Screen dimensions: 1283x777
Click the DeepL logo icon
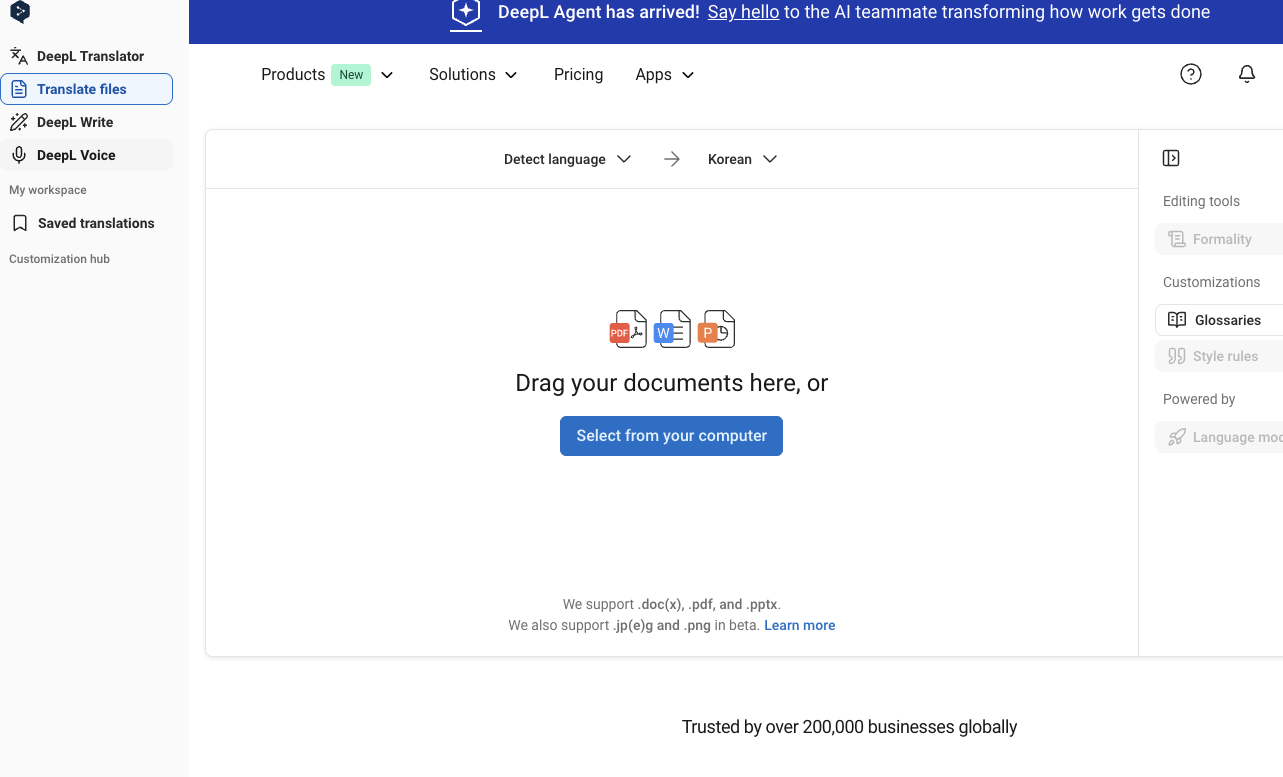(x=19, y=12)
